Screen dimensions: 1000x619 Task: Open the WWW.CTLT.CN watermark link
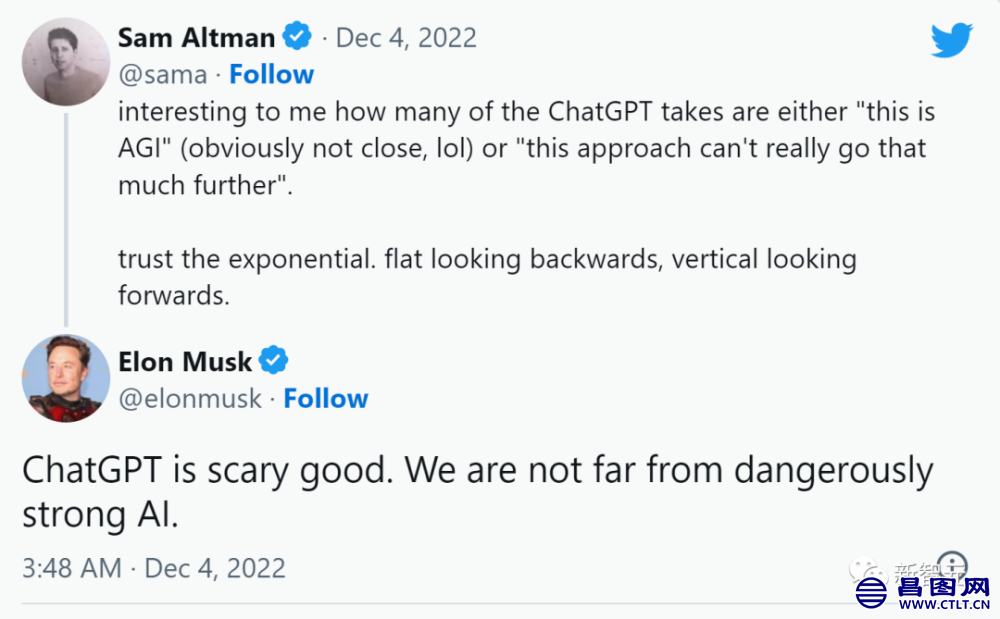click(x=944, y=604)
